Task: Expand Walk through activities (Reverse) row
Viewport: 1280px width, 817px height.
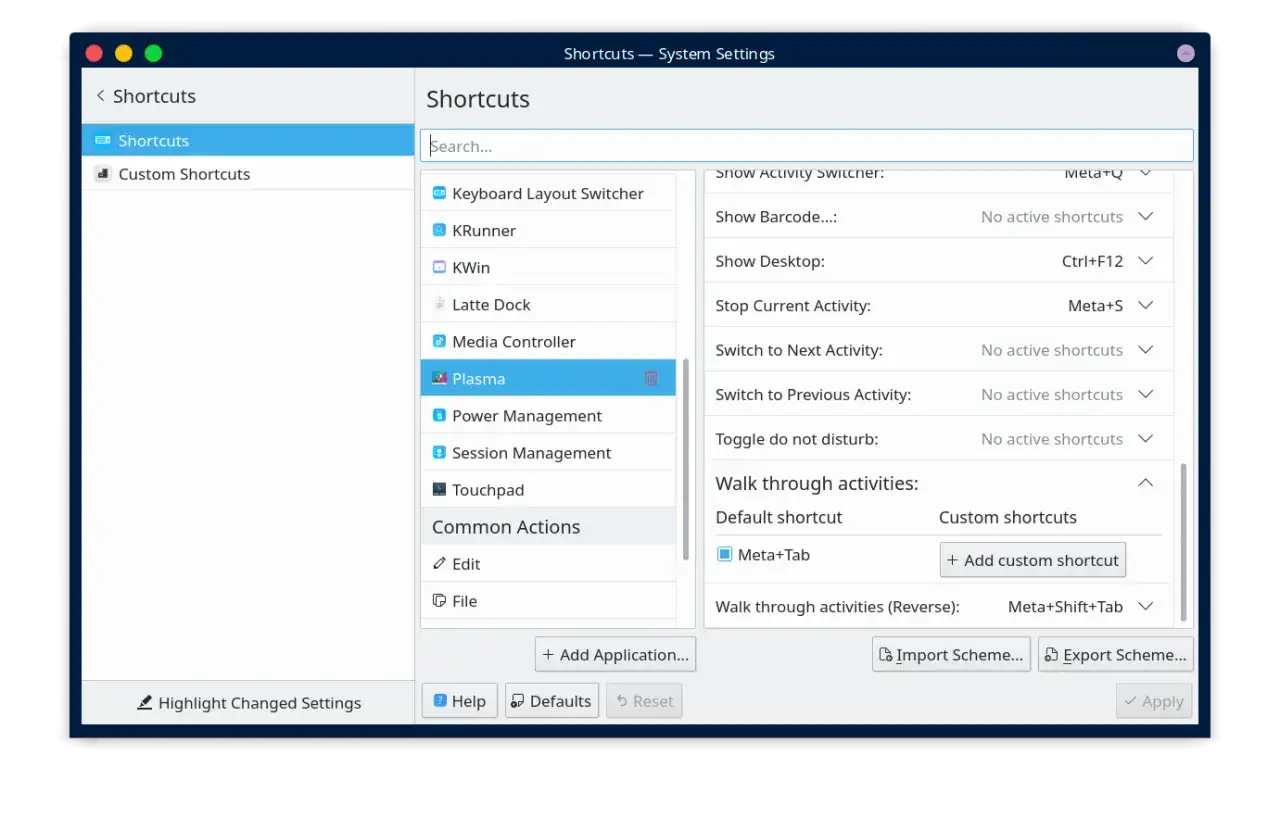Action: (x=1146, y=606)
